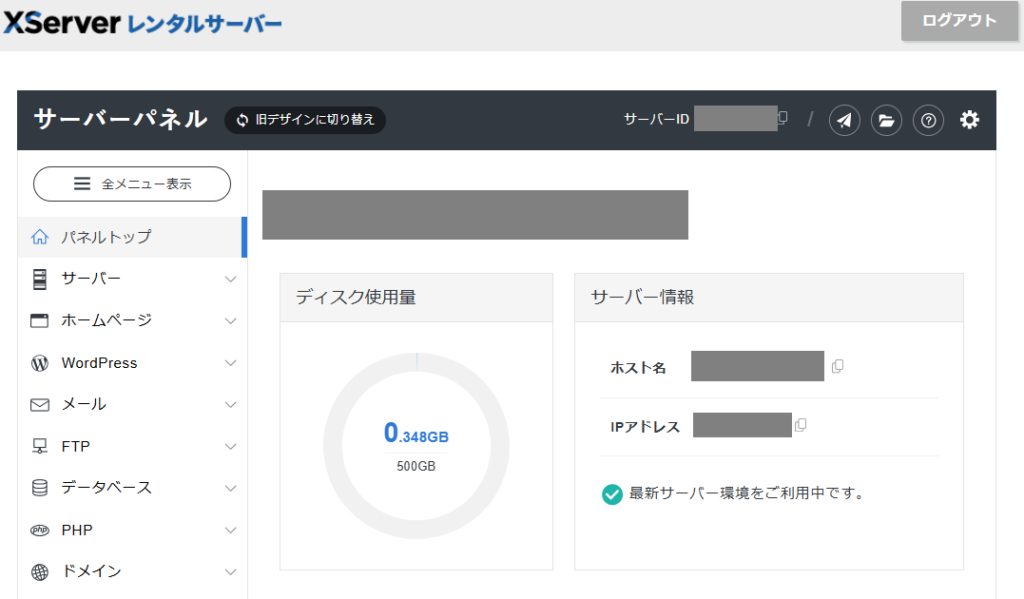Open the ドメイン sidebar menu item
1024x599 pixels.
pos(91,571)
